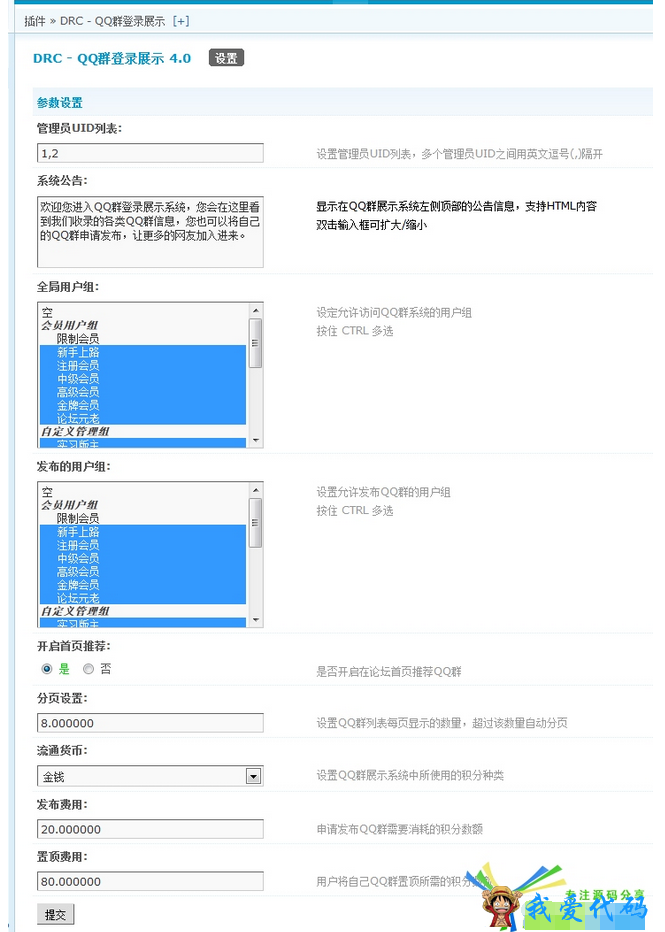Click up arrow of 发布的用户组 scrollbar
This screenshot has width=665, height=932.
[x=256, y=490]
